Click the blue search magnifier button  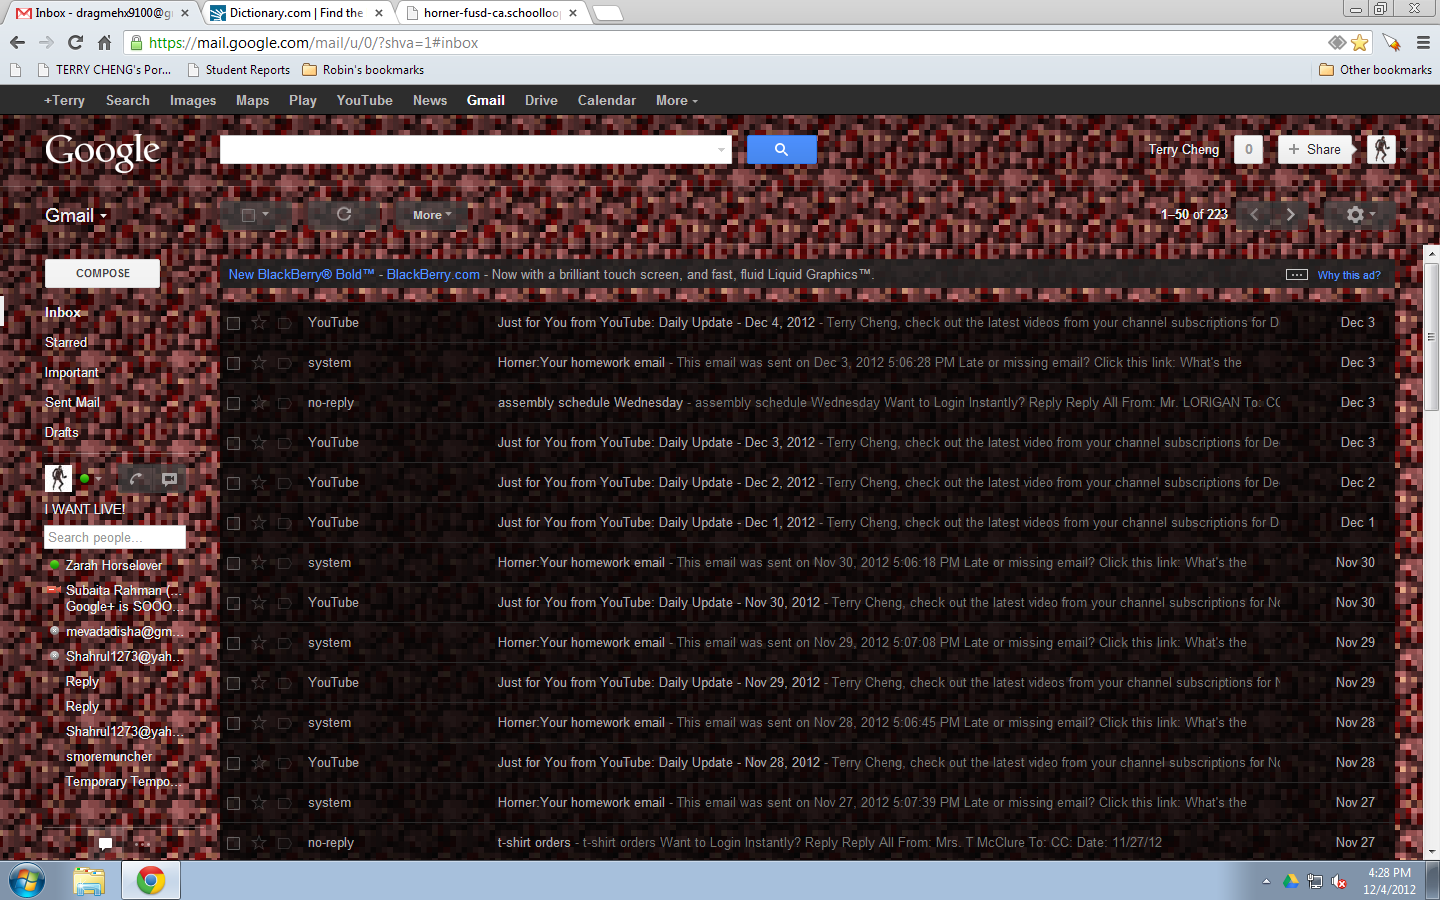[x=781, y=150]
